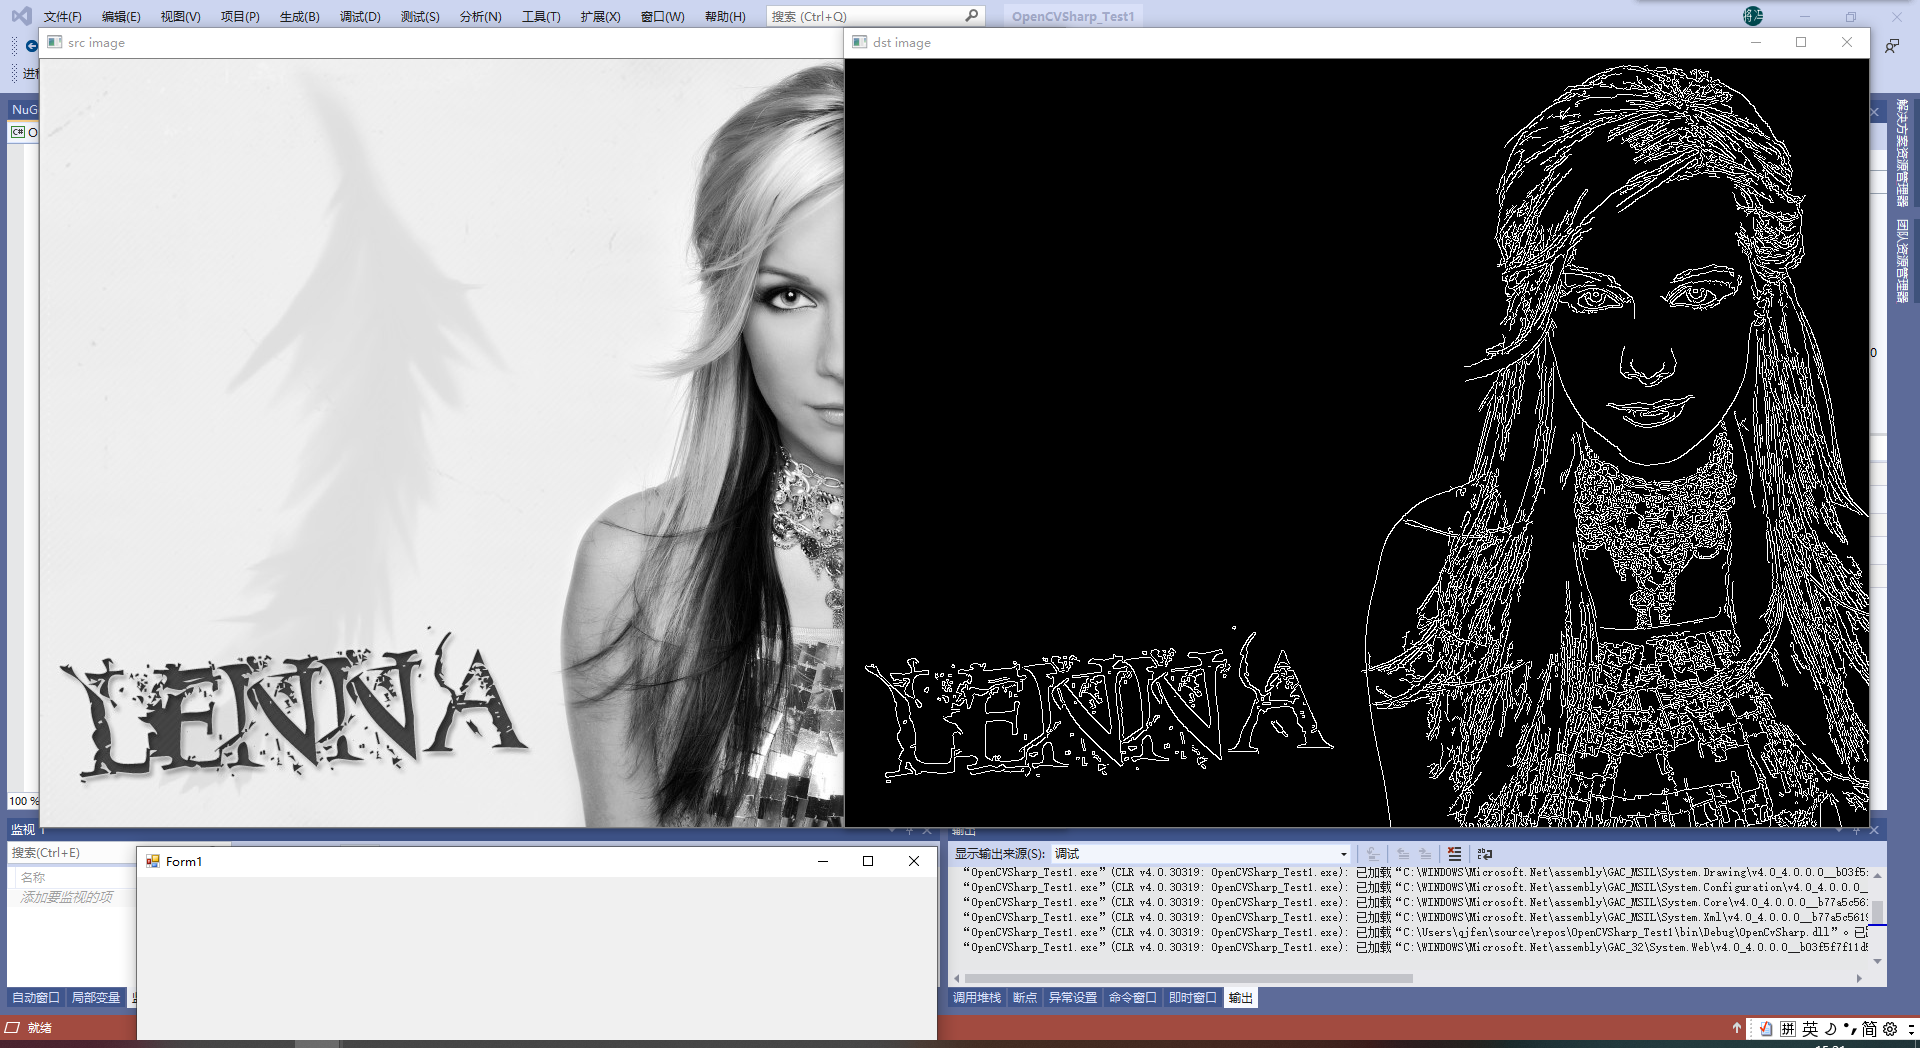The height and width of the screenshot is (1048, 1920).
Task: Close the Form1 window
Action: pos(914,861)
